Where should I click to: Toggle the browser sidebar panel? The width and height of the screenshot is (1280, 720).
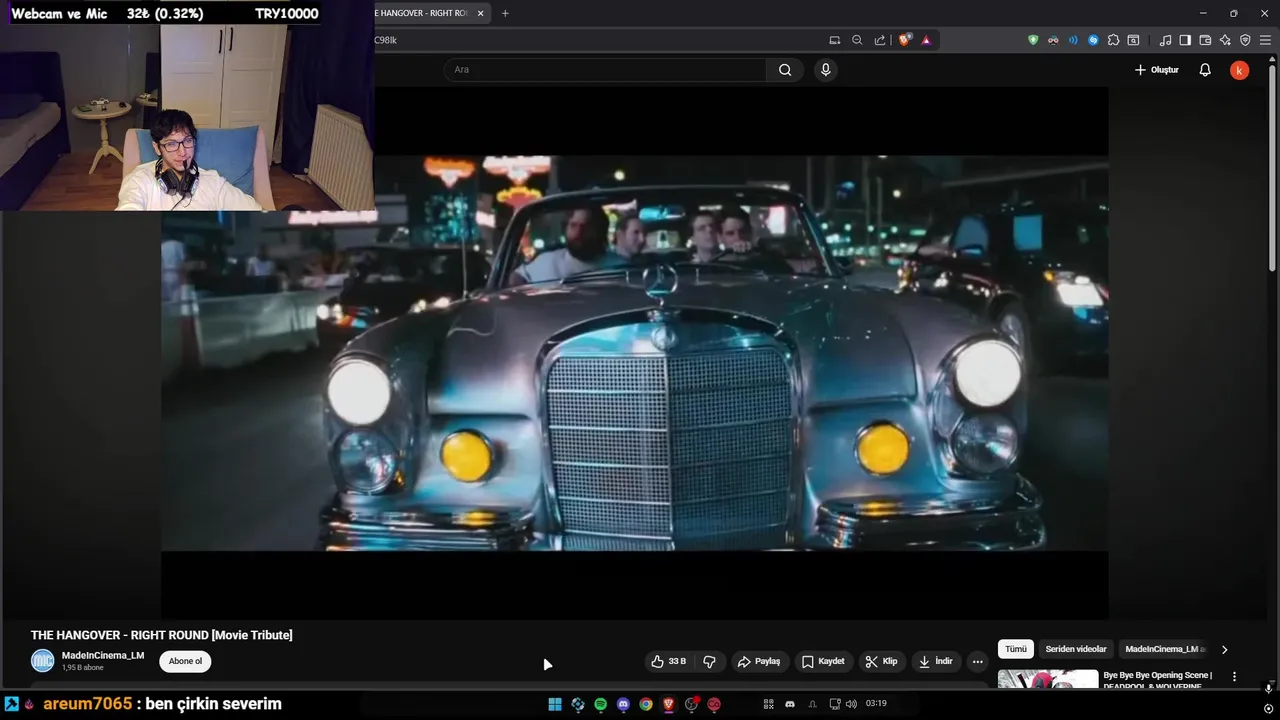(x=1185, y=40)
